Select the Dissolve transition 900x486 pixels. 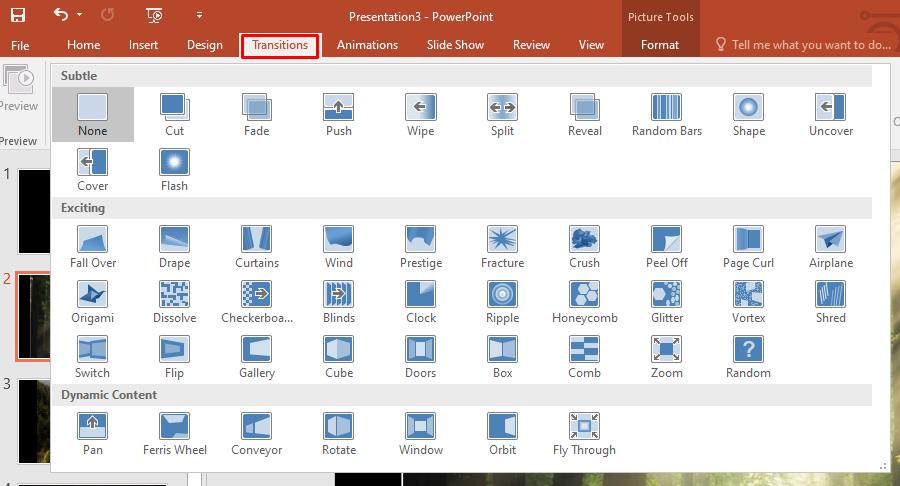tap(174, 302)
